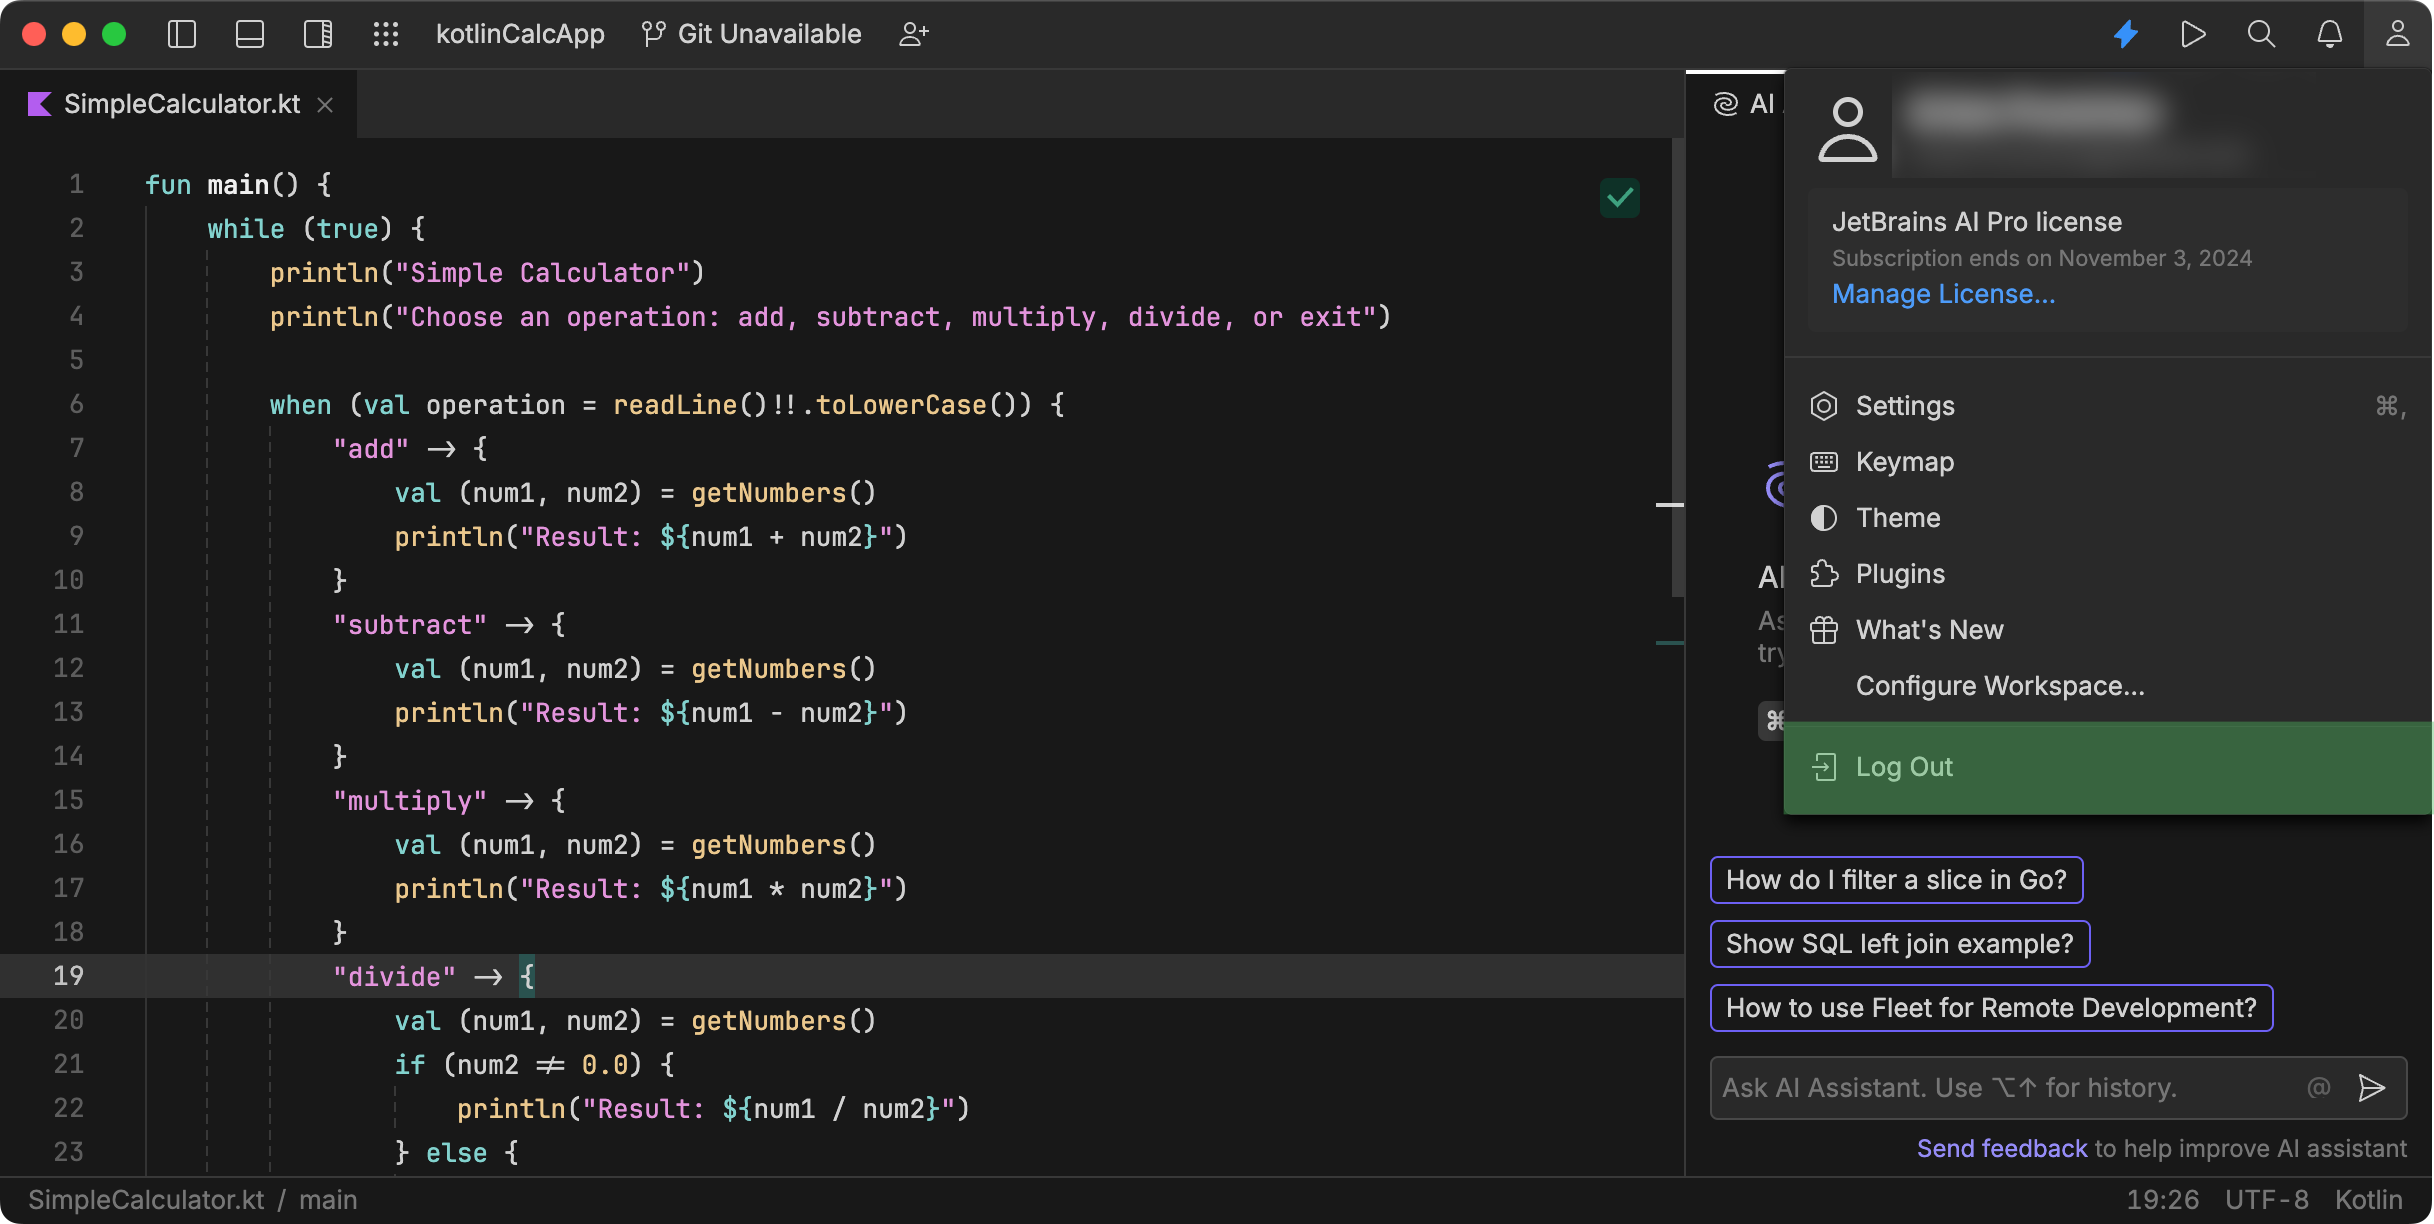Click the AI Assistant lightning bolt icon
This screenshot has width=2434, height=1224.
click(x=2125, y=33)
